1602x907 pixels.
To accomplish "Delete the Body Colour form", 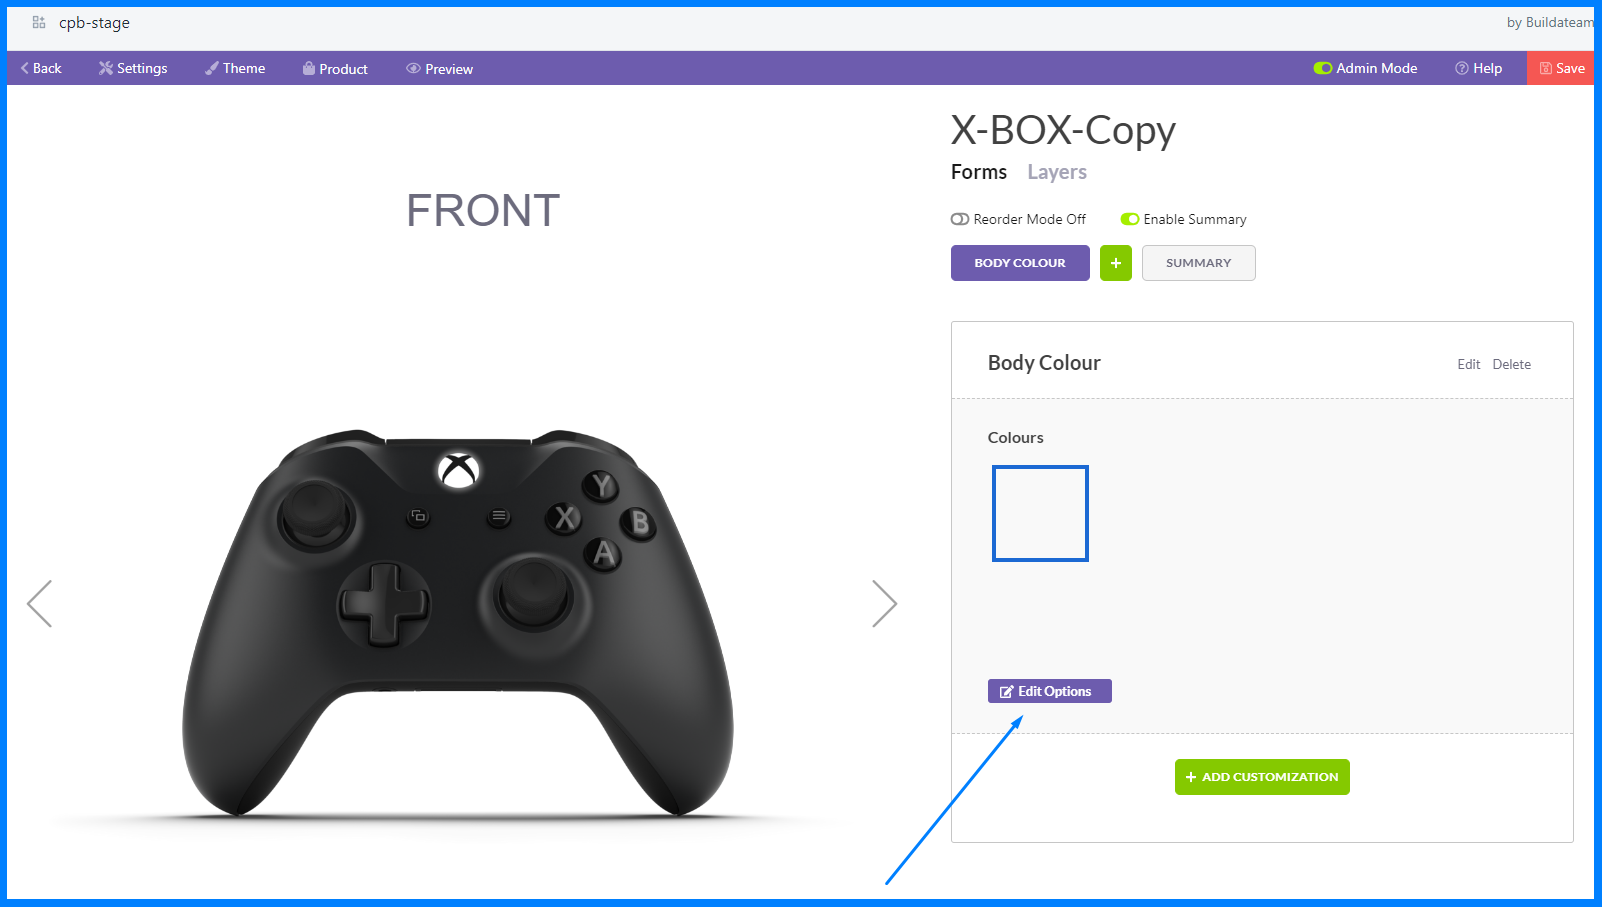I will [x=1511, y=364].
